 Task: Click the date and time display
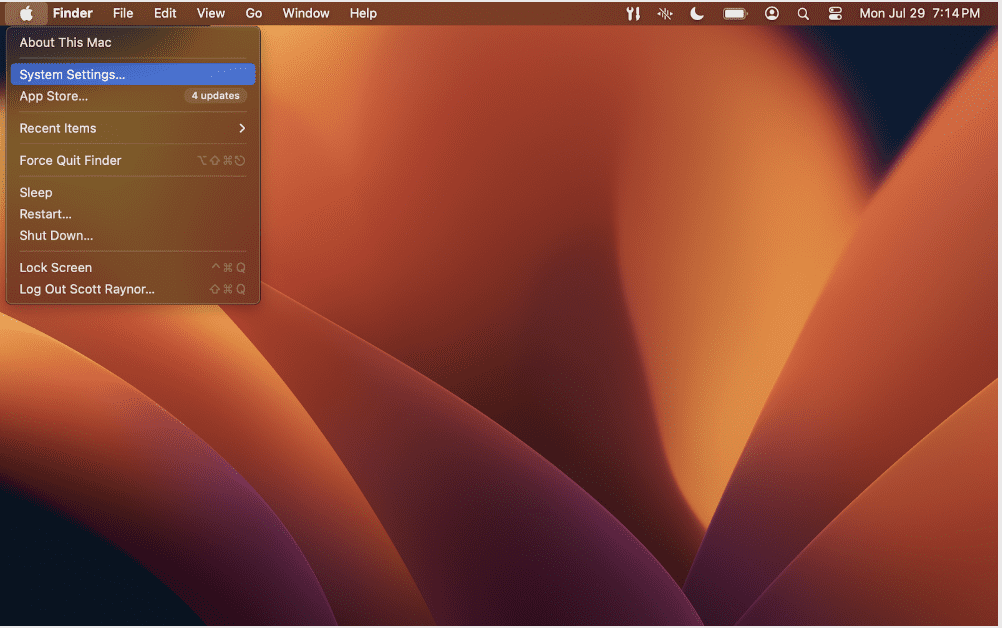[x=919, y=13]
